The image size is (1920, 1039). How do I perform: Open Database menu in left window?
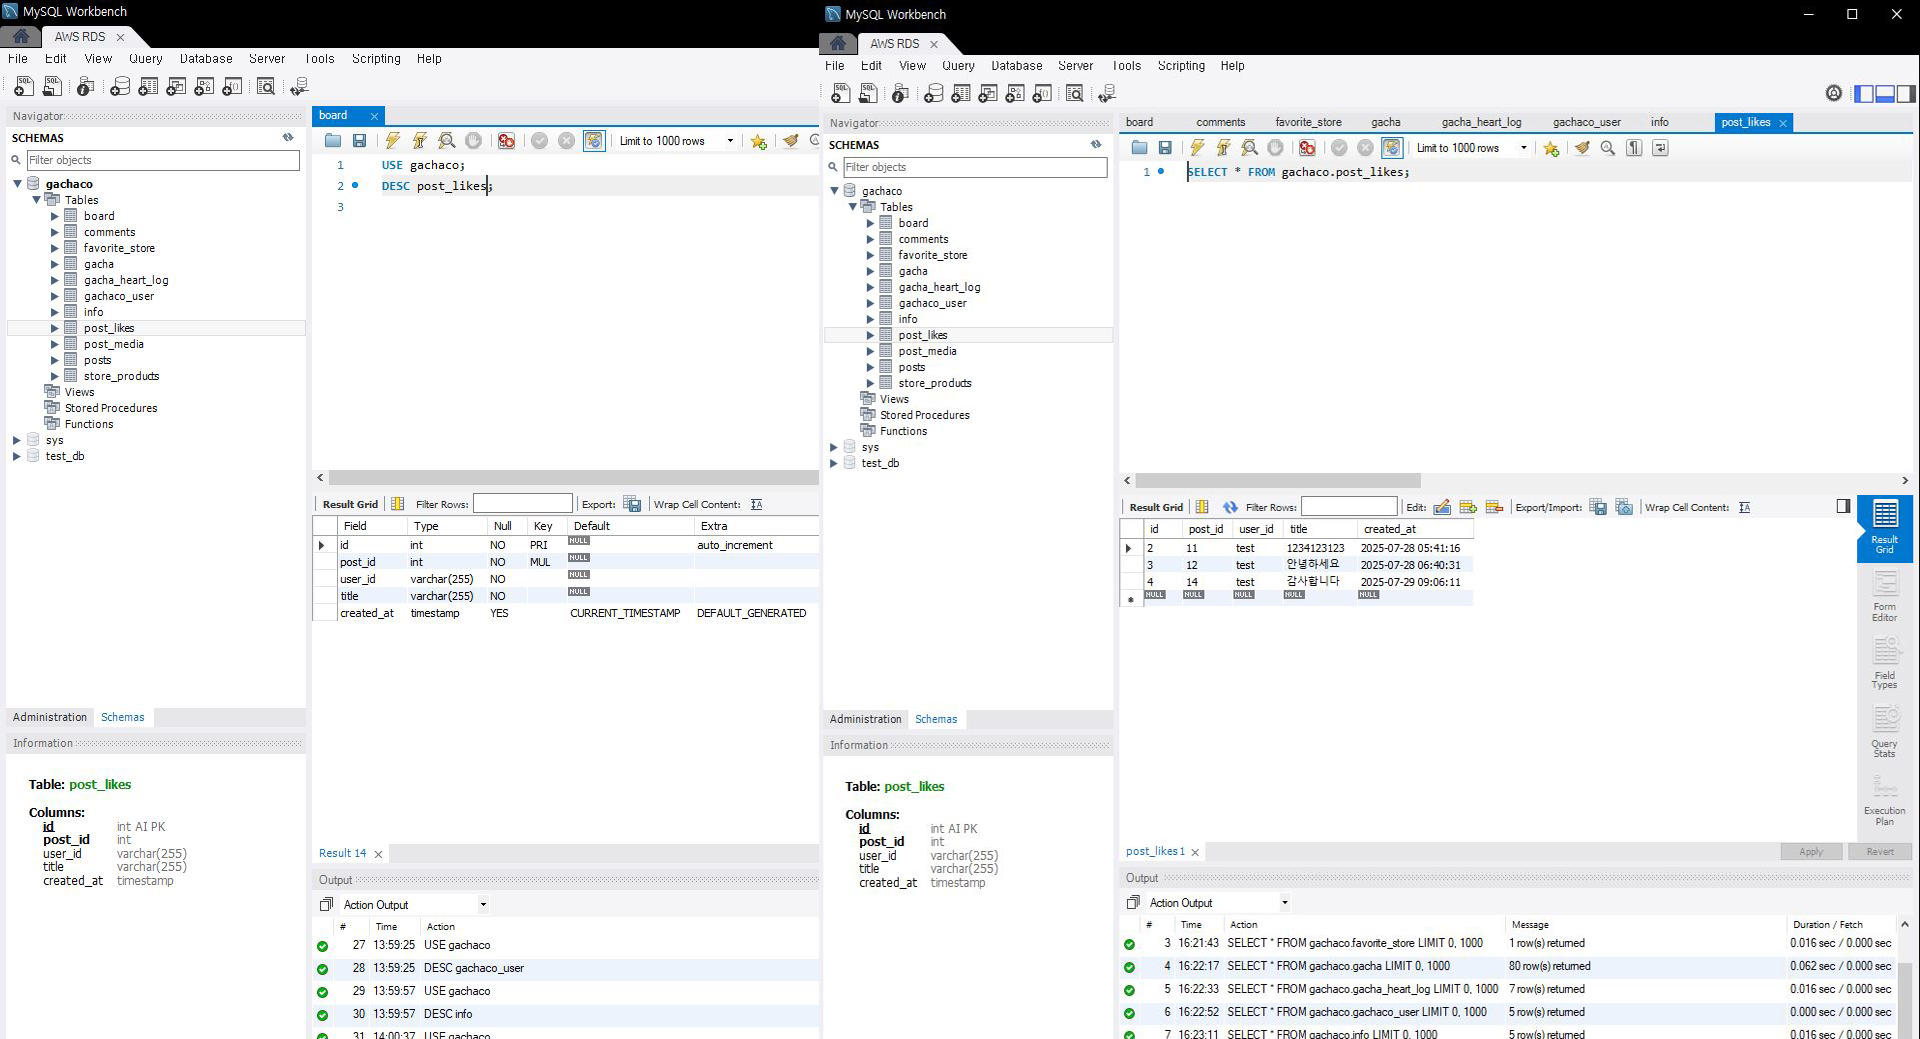tap(206, 59)
